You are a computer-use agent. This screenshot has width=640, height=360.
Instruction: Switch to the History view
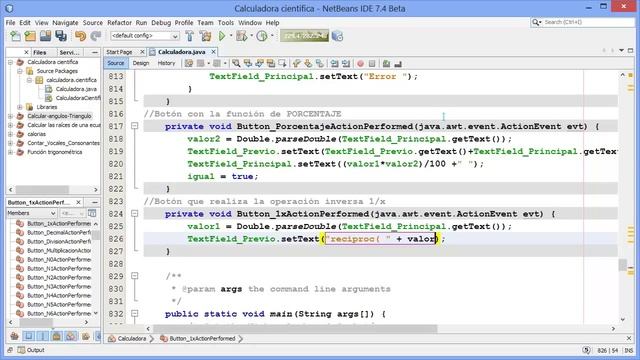[x=166, y=63]
